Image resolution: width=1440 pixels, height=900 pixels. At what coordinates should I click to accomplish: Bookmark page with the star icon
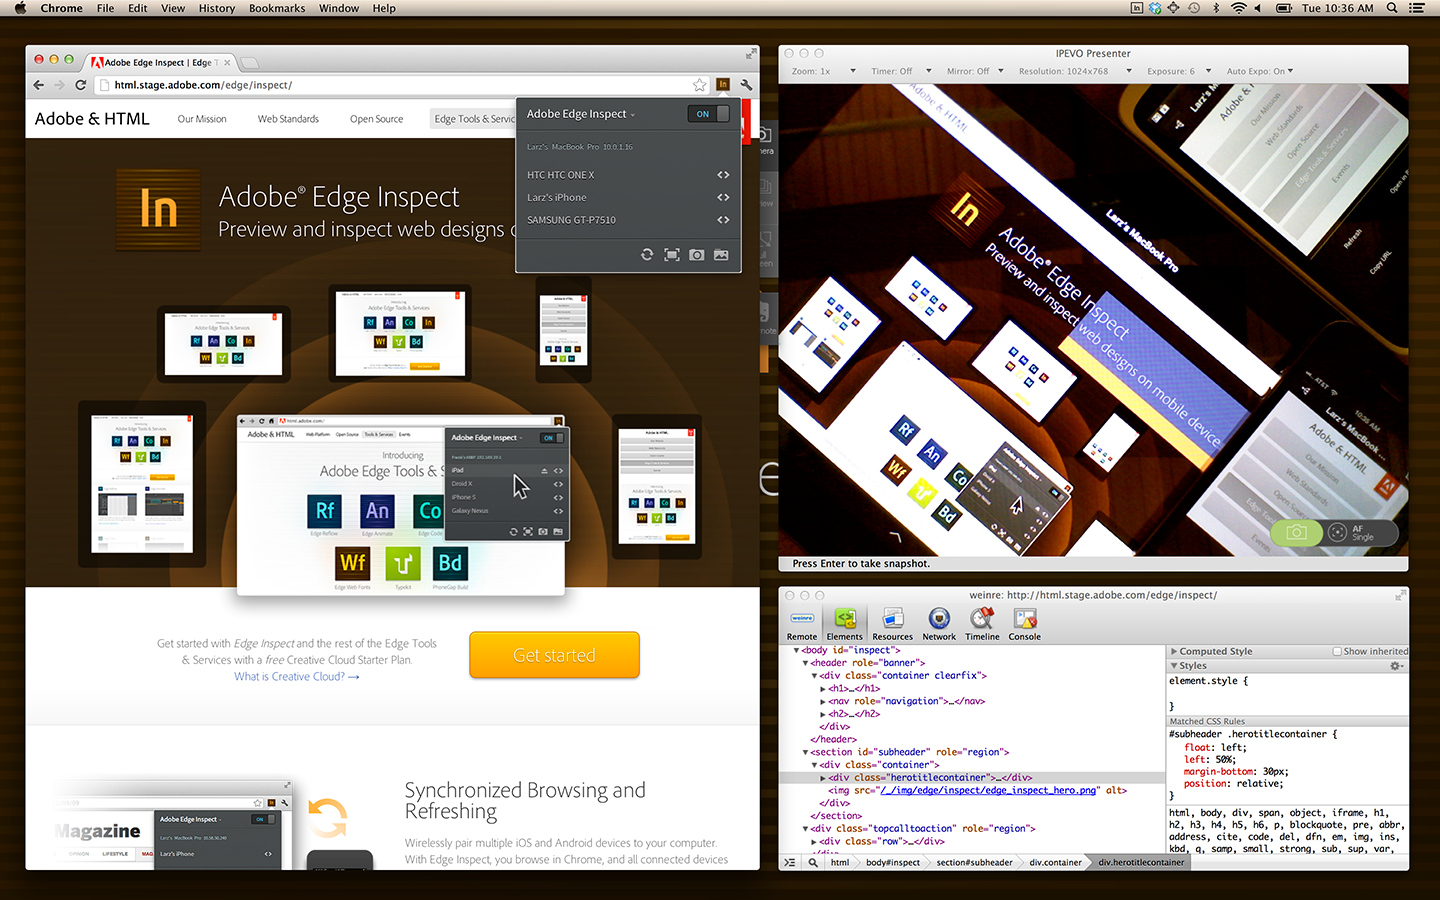pyautogui.click(x=700, y=85)
